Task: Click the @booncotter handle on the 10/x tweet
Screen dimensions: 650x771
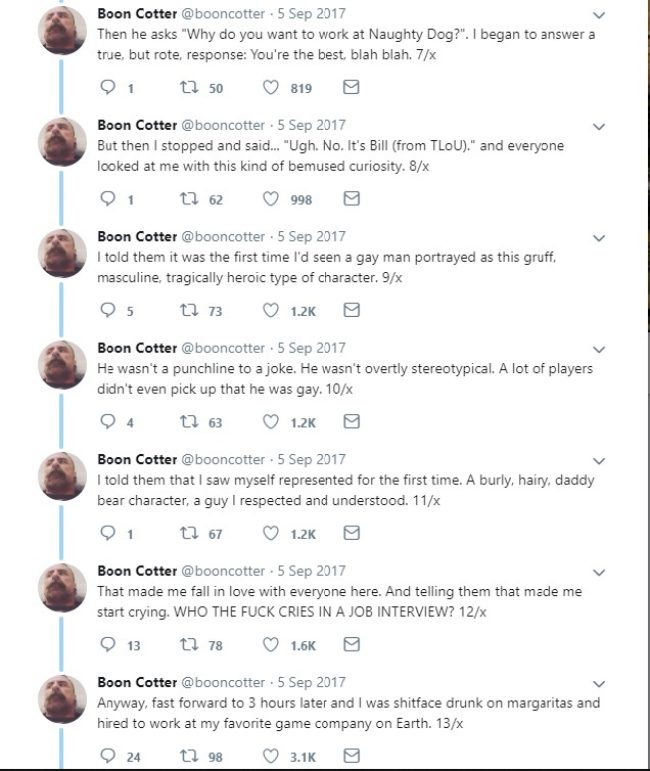Action: [223, 348]
